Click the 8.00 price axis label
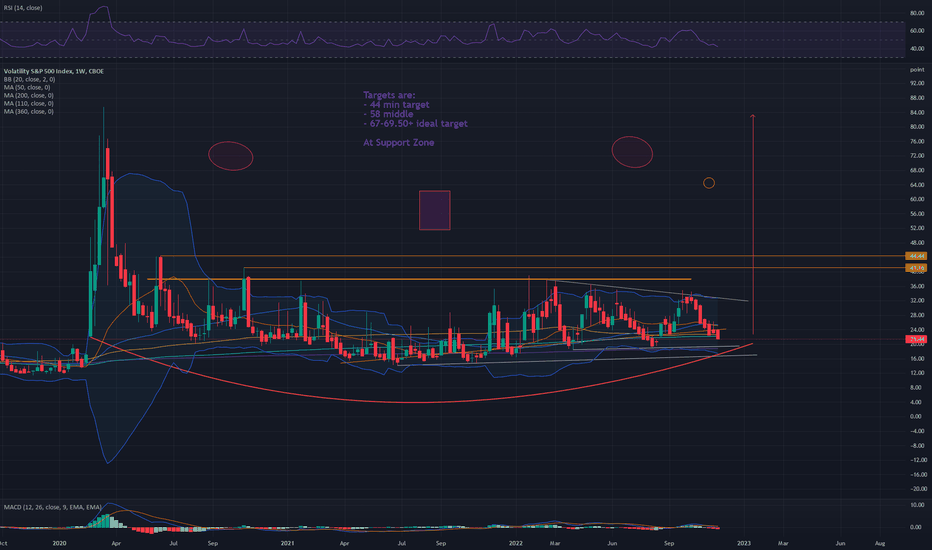The height and width of the screenshot is (550, 932). [x=918, y=388]
